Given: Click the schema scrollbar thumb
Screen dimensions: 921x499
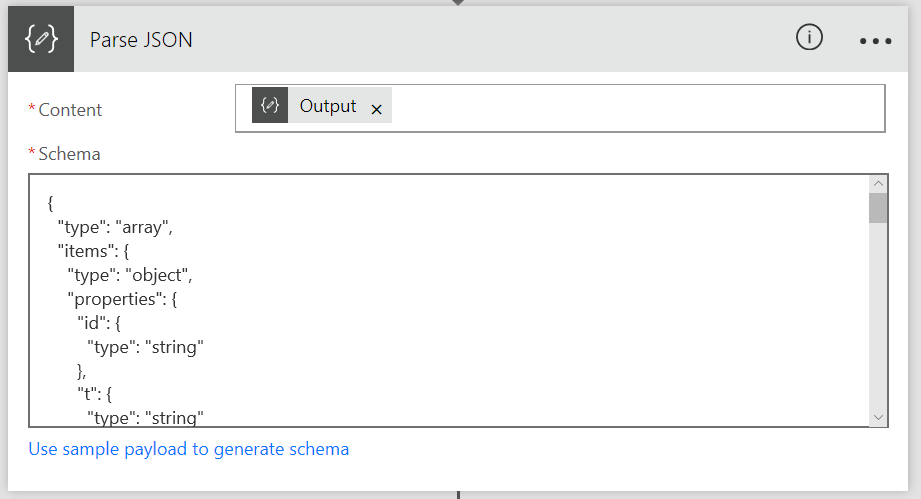Looking at the screenshot, I should click(x=878, y=208).
